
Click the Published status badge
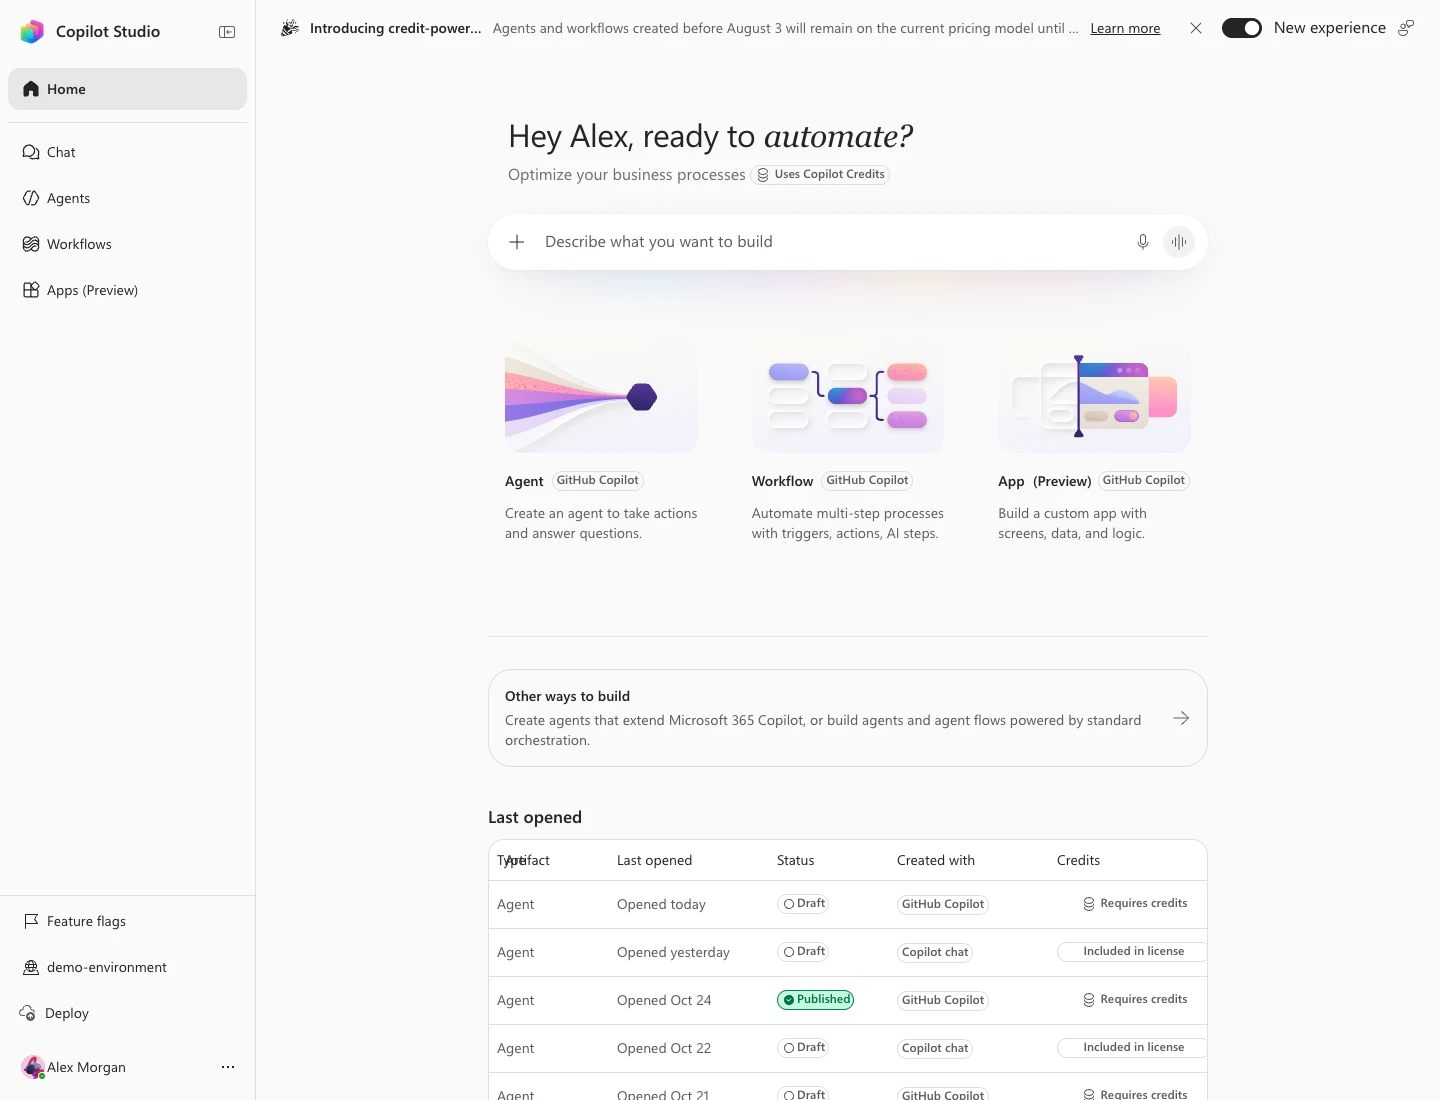tap(816, 999)
